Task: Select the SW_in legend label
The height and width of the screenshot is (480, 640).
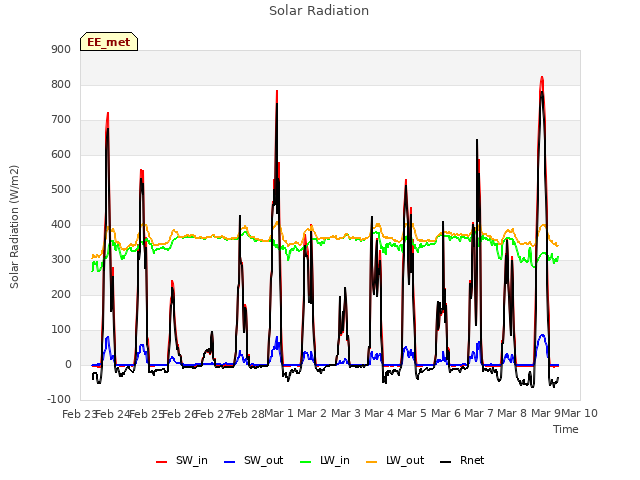Action: (x=192, y=461)
